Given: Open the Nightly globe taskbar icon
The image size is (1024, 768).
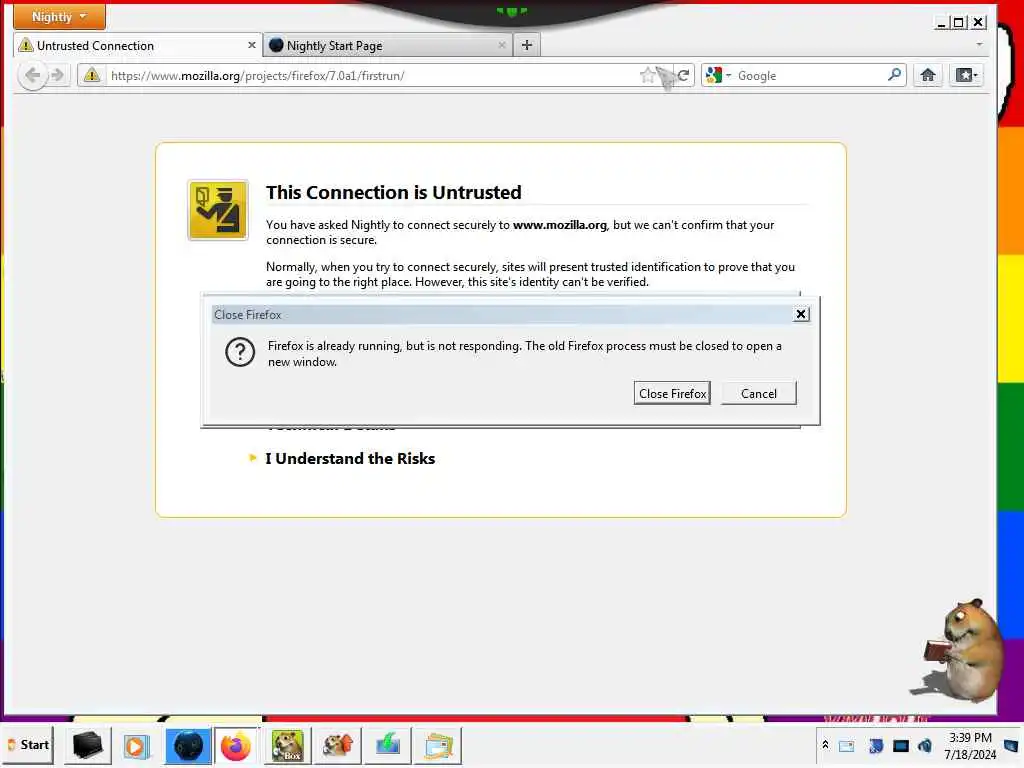Looking at the screenshot, I should (x=188, y=745).
